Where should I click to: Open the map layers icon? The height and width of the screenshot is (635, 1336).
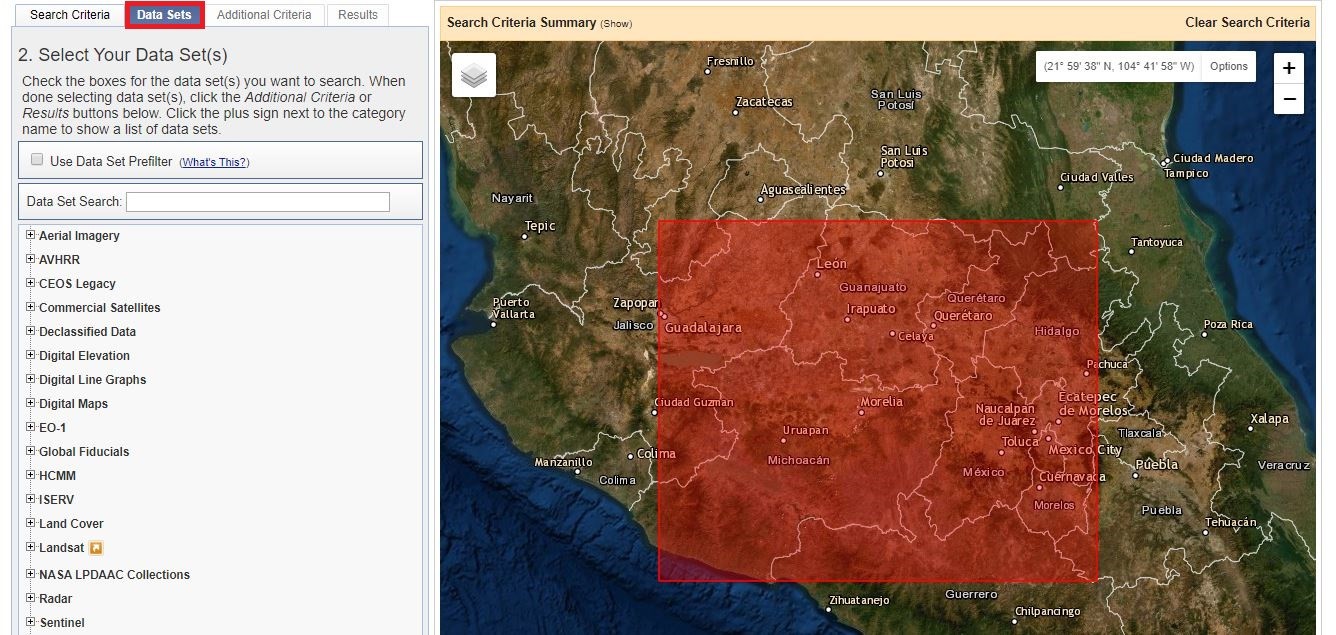[474, 76]
